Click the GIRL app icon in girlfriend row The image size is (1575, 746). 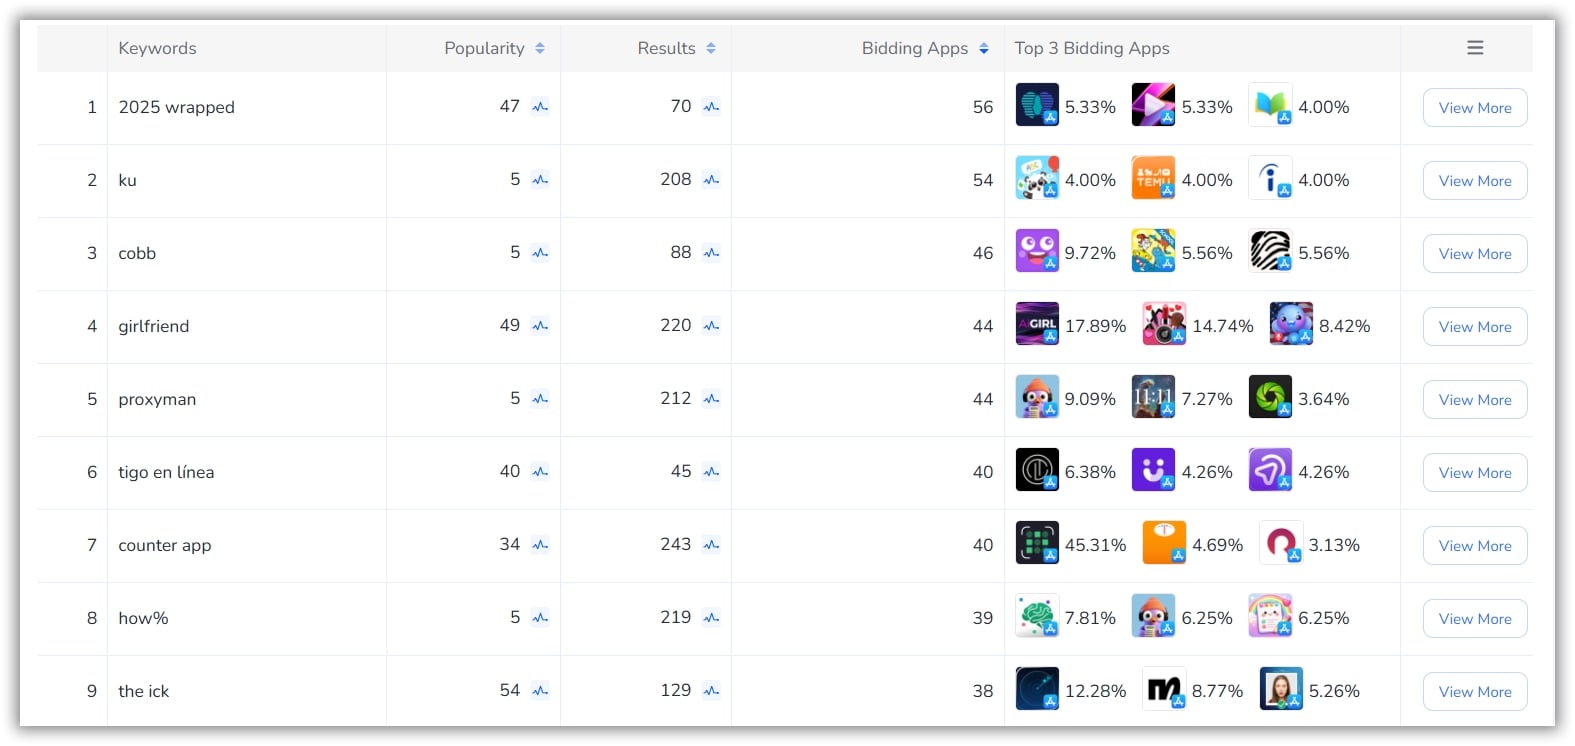coord(1037,325)
